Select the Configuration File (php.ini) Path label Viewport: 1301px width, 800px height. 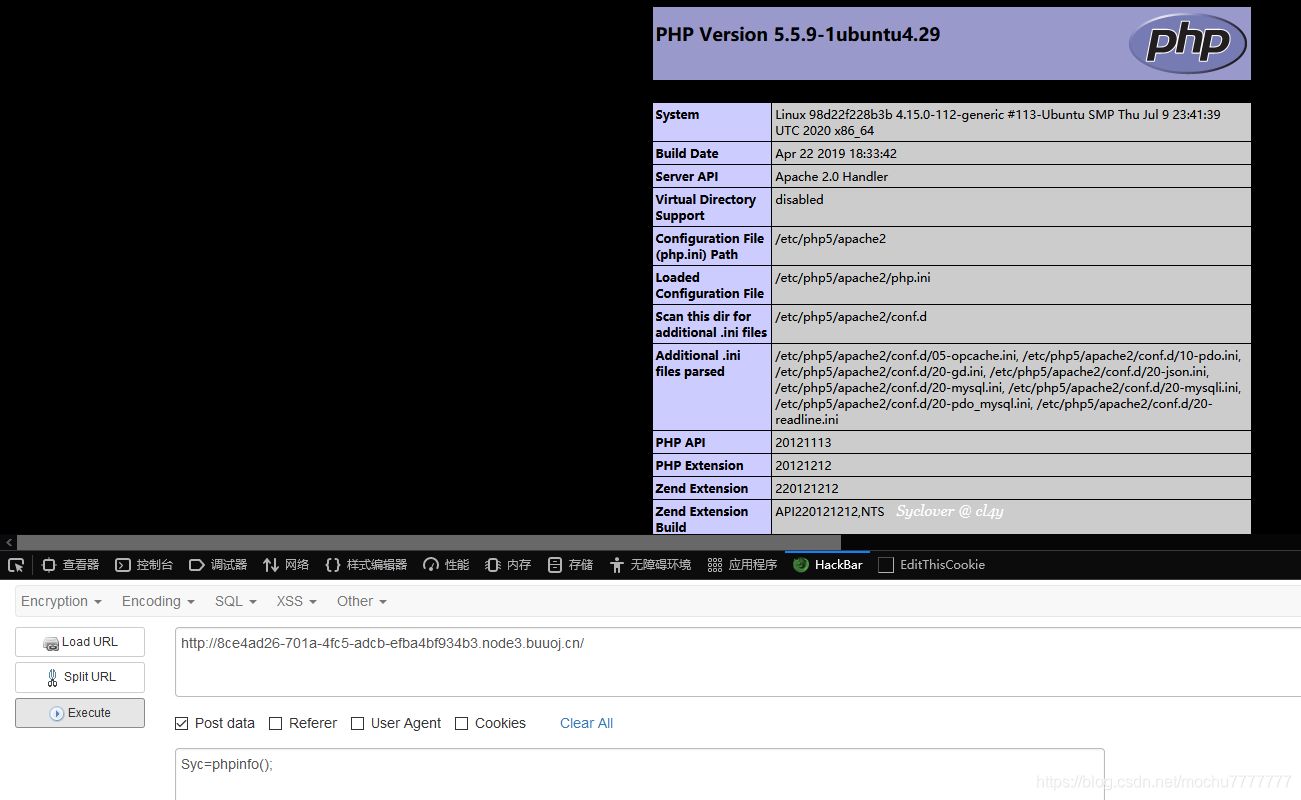tap(709, 246)
